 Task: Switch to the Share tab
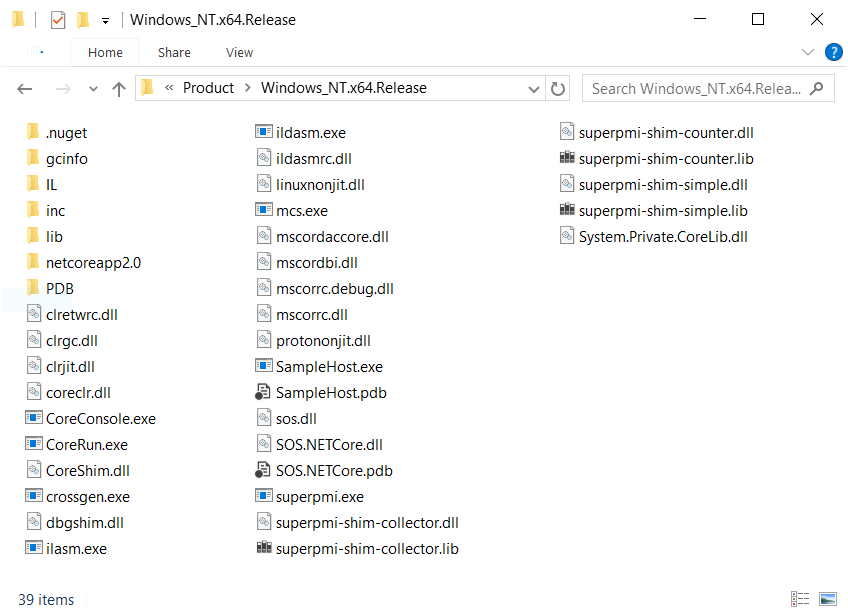point(174,52)
